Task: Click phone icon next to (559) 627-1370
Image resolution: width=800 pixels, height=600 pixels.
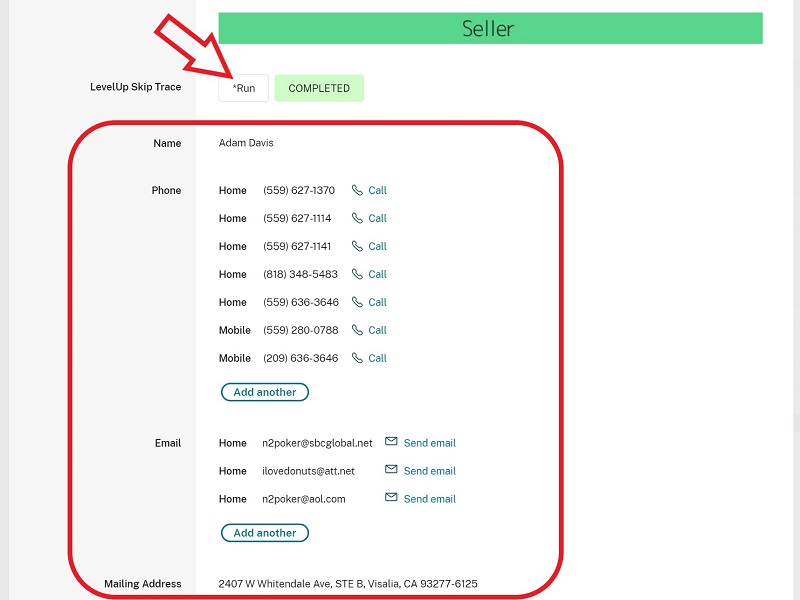Action: tap(357, 190)
